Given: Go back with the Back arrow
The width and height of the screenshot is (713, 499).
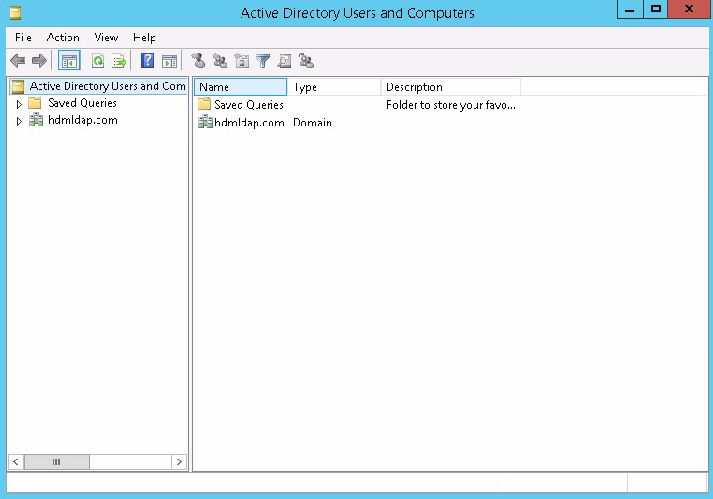Looking at the screenshot, I should (x=18, y=60).
